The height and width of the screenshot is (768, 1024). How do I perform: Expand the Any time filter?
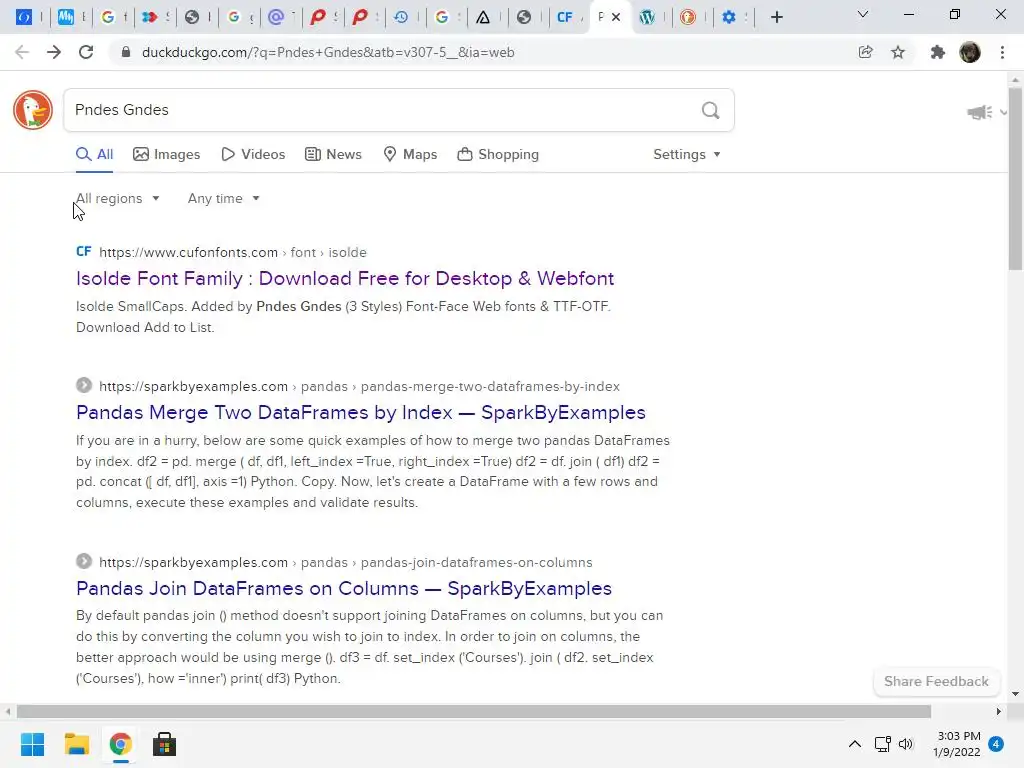(x=223, y=199)
